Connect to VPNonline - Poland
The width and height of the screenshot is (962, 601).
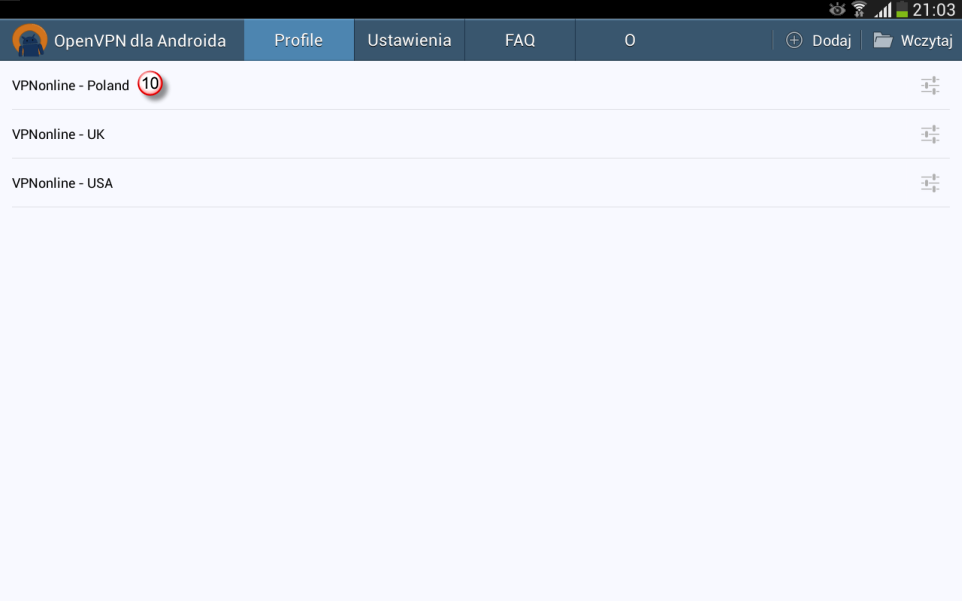tap(71, 85)
